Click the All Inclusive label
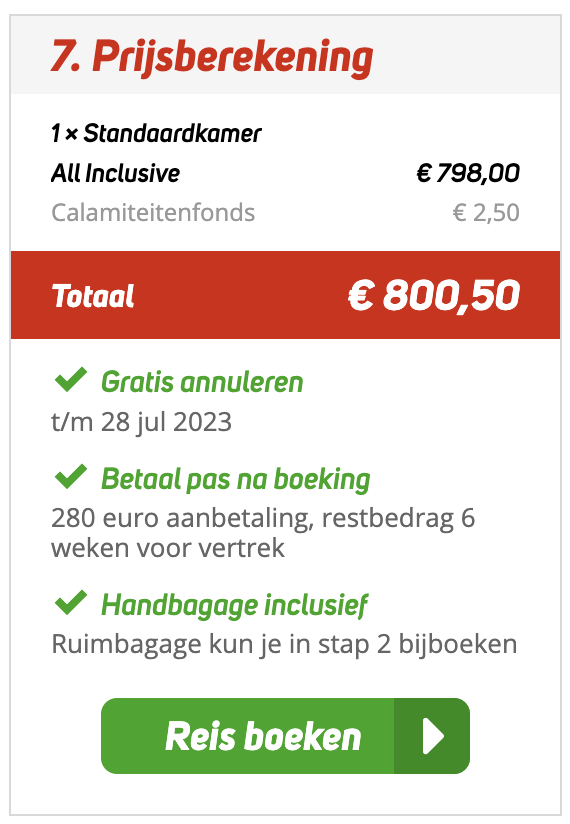 116,173
